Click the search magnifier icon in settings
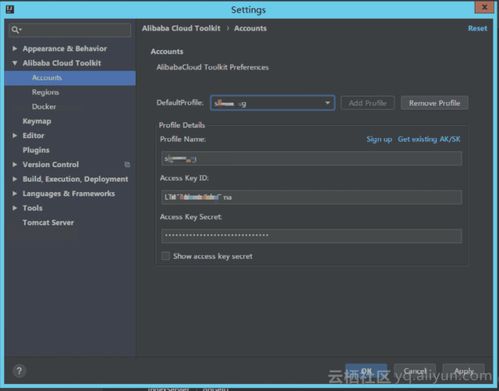499x391 pixels. click(x=16, y=30)
